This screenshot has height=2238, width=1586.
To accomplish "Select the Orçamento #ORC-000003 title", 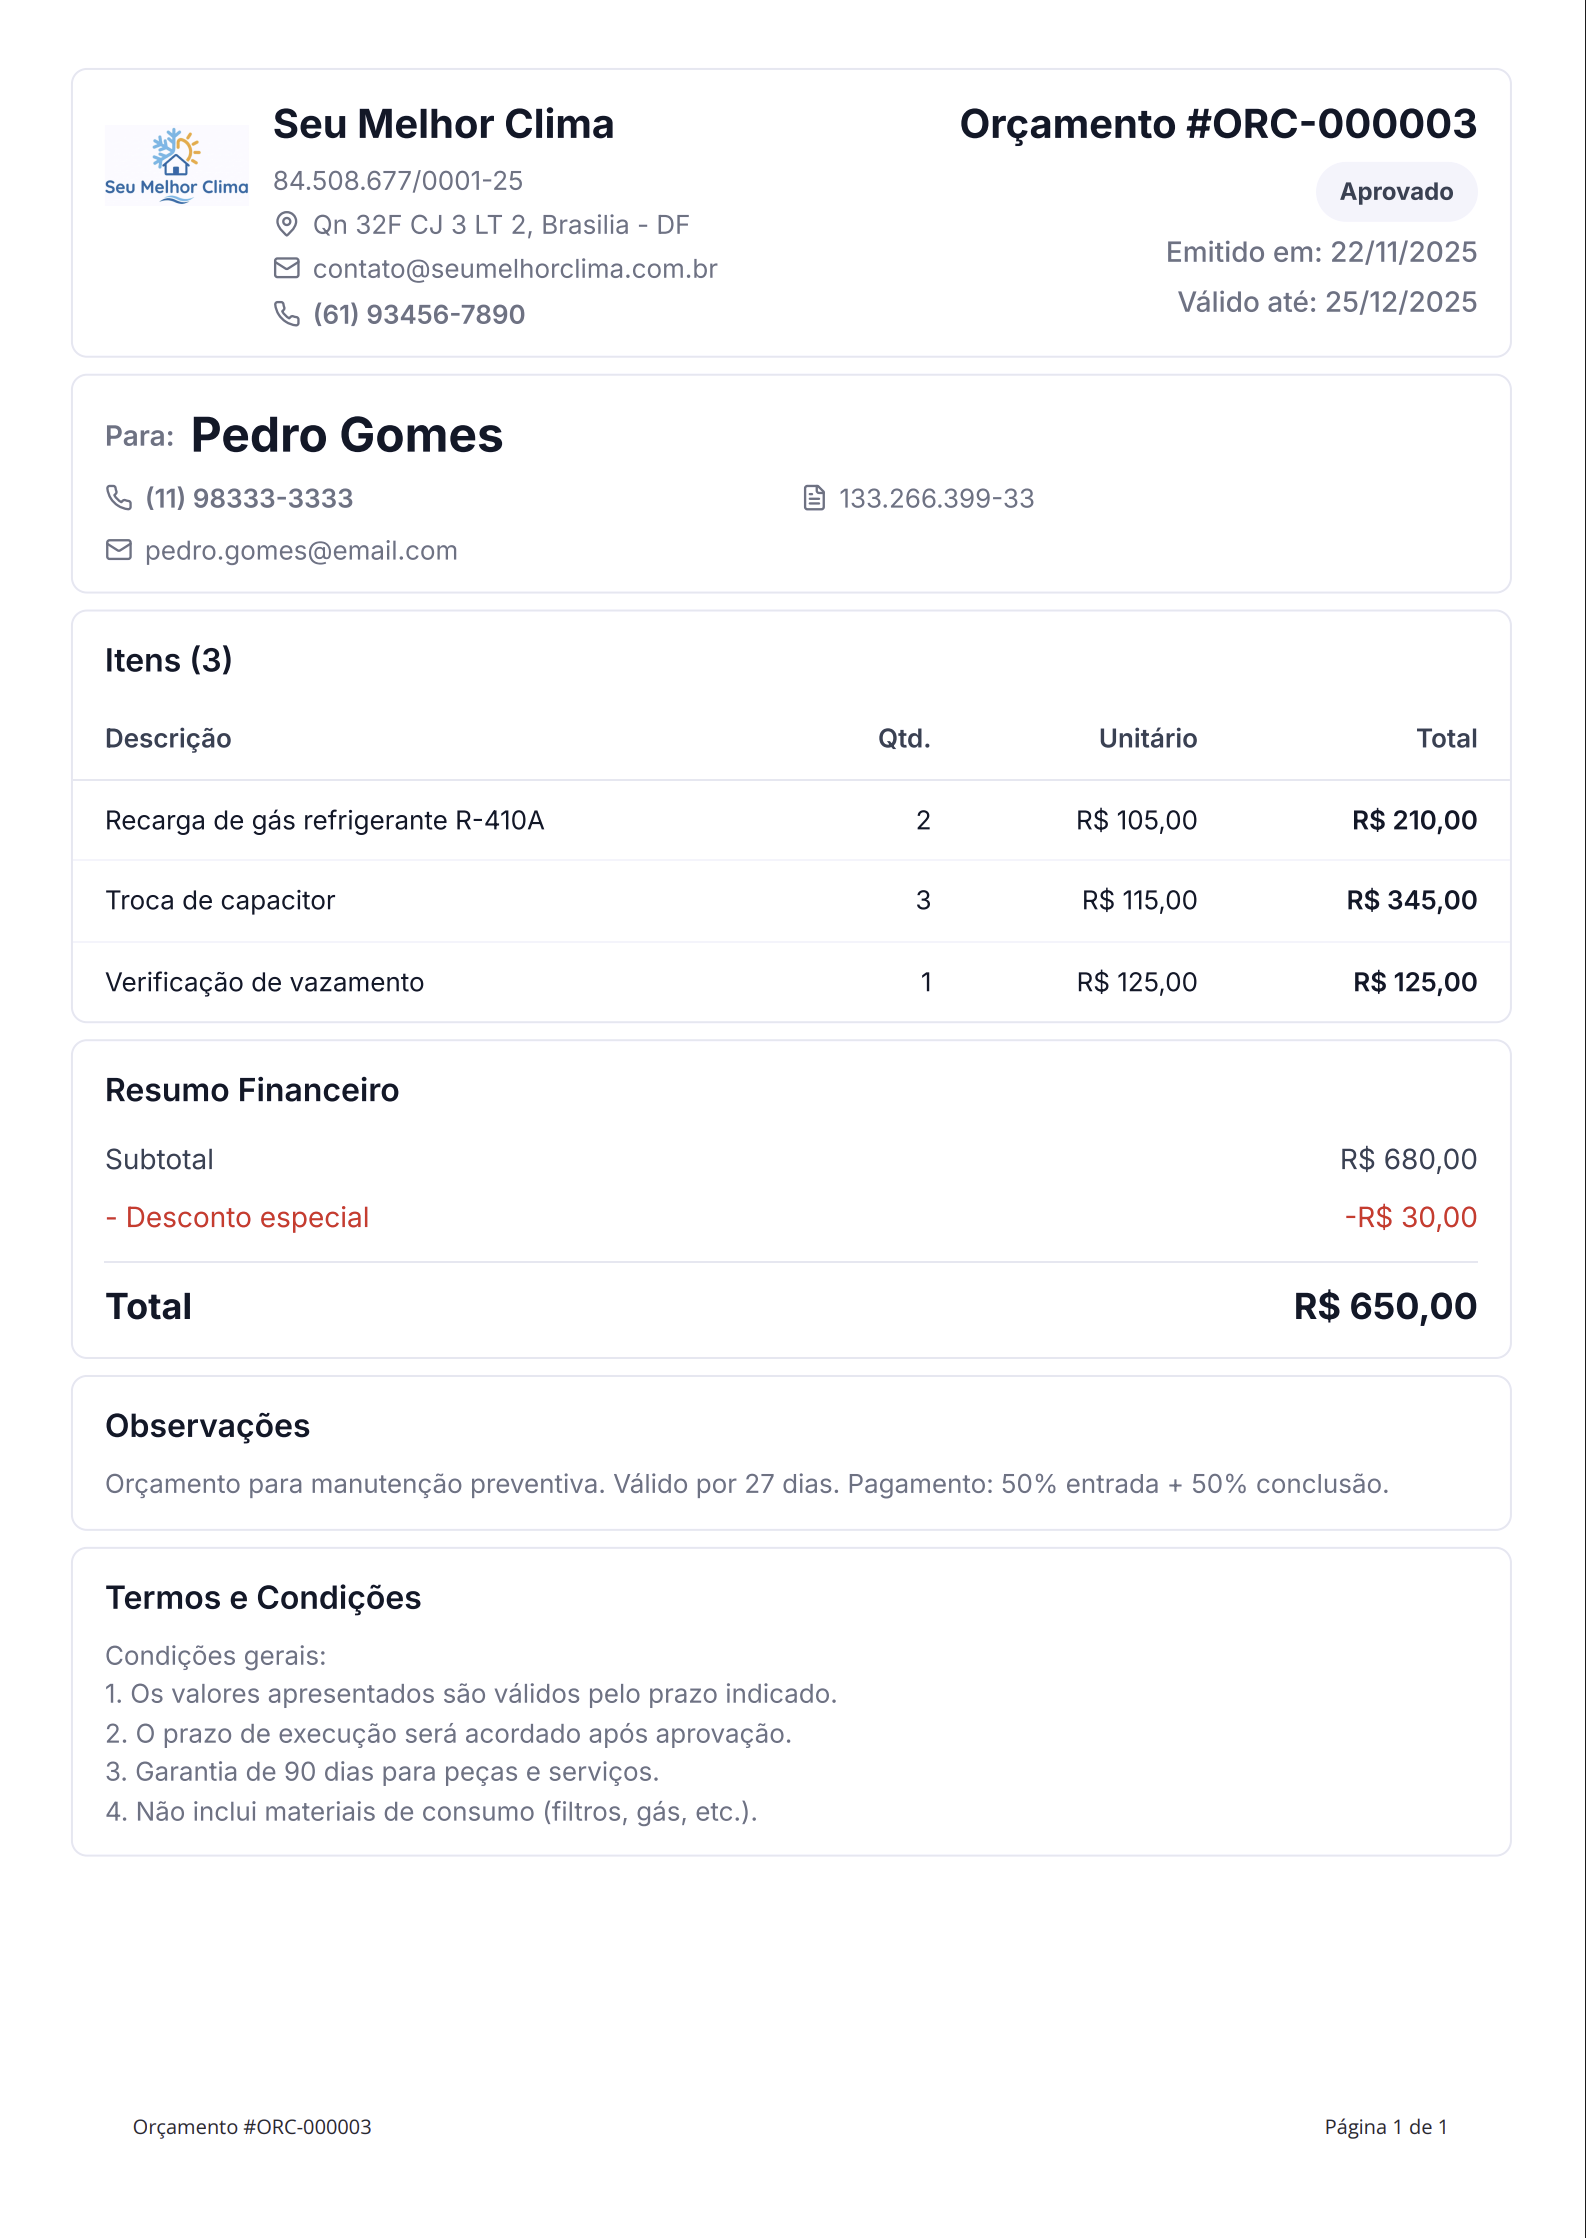I will [1217, 124].
